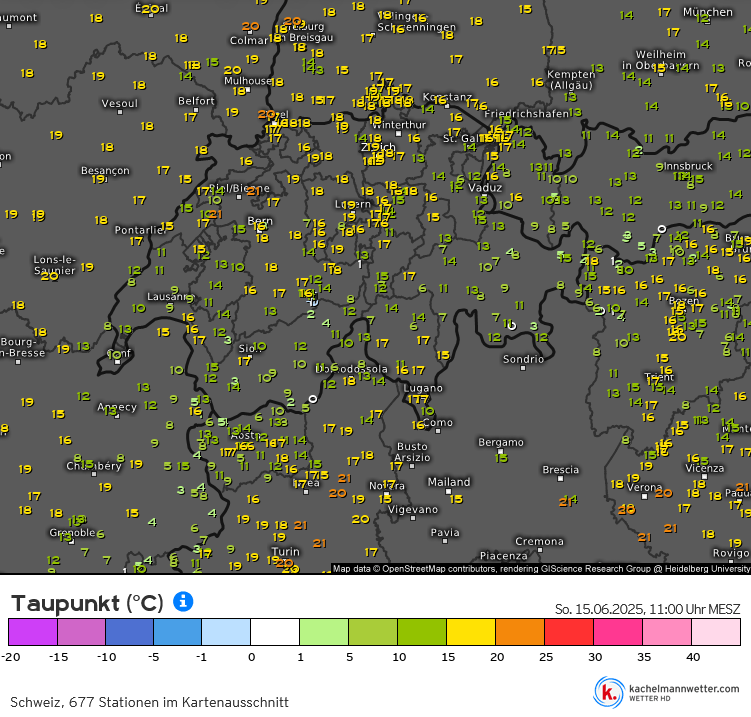Open the kachelmannwetter.com link
The width and height of the screenshot is (751, 717).
click(684, 688)
